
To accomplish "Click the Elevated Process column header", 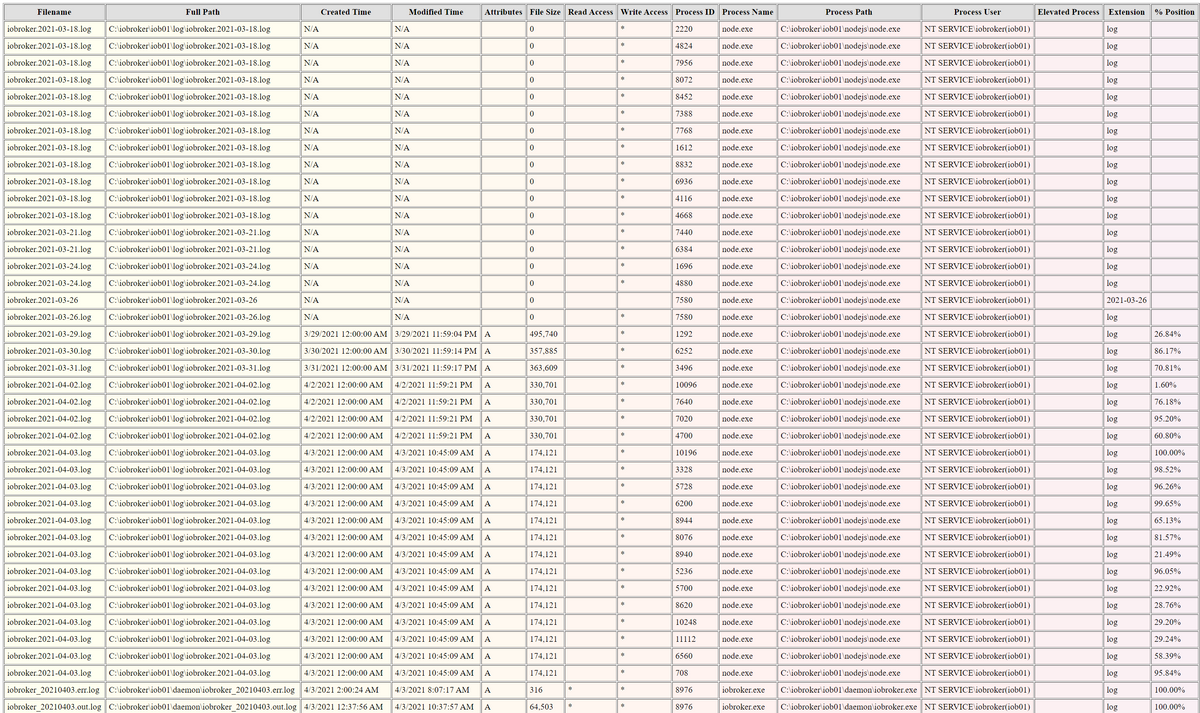I will click(x=1068, y=12).
